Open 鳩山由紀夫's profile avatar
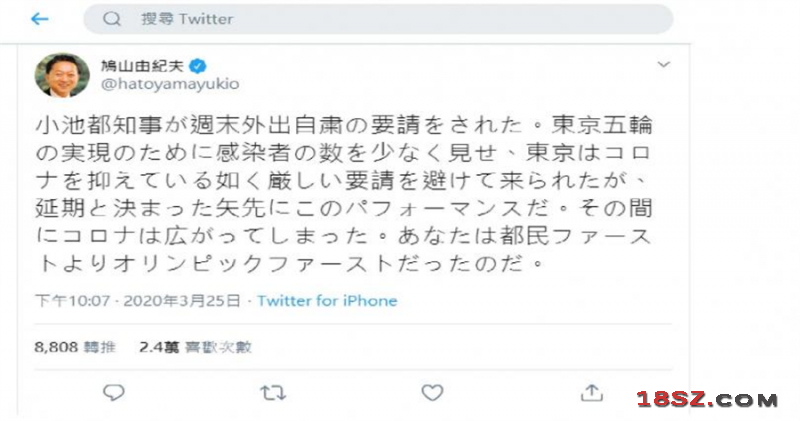The height and width of the screenshot is (421, 800). click(61, 75)
